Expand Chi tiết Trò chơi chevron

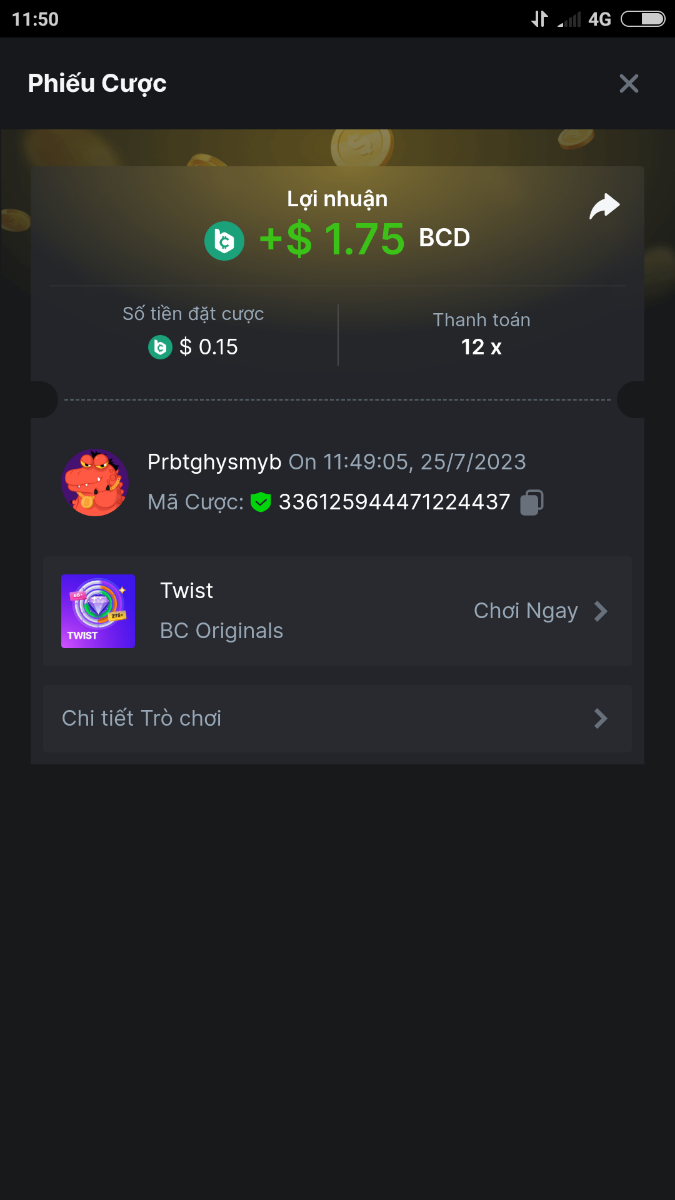601,718
